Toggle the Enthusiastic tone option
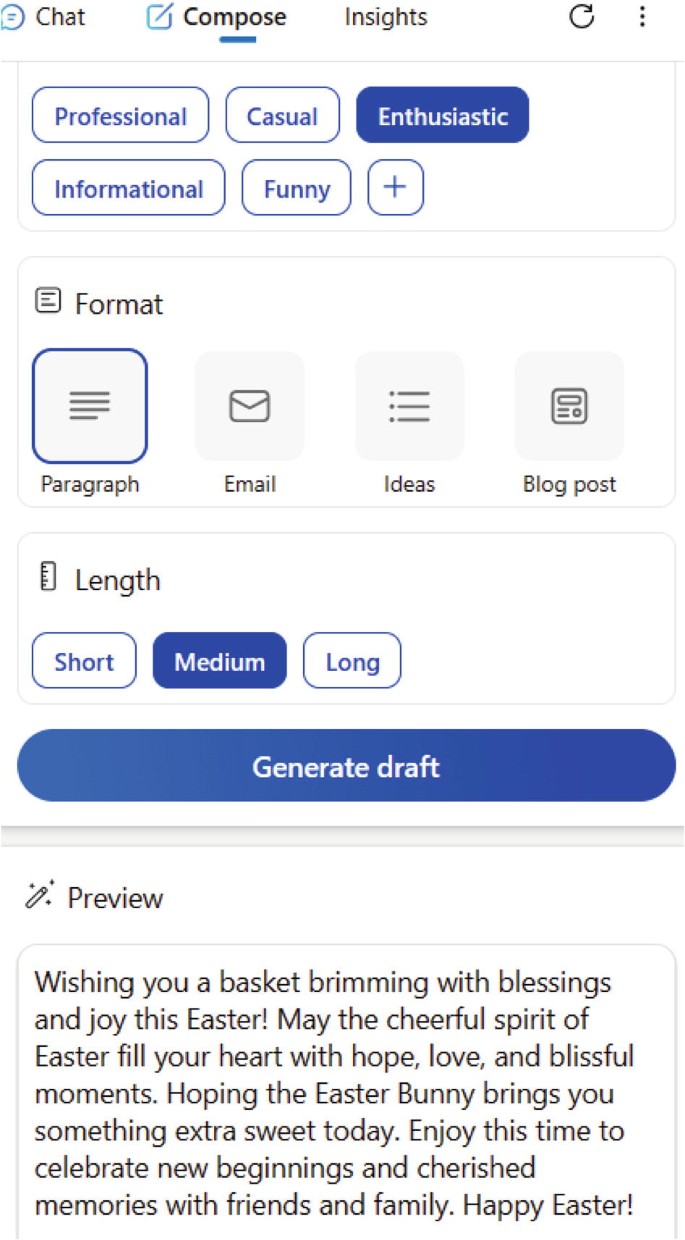This screenshot has height=1240, width=685. (442, 116)
